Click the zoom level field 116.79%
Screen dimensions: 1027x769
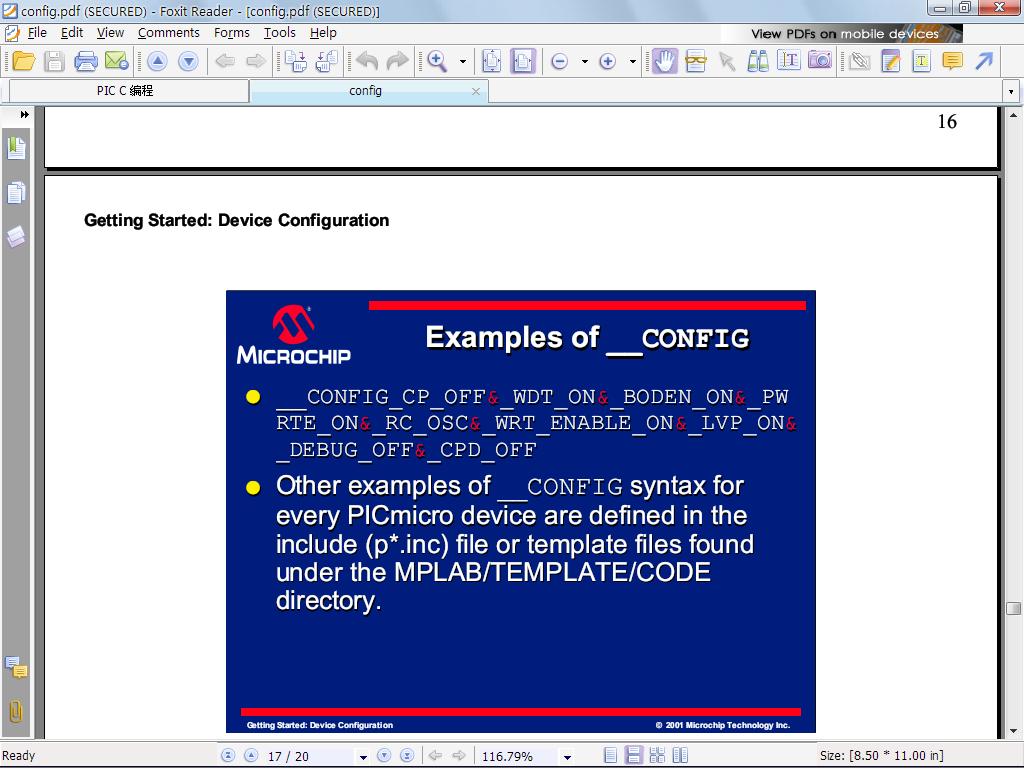(x=517, y=756)
